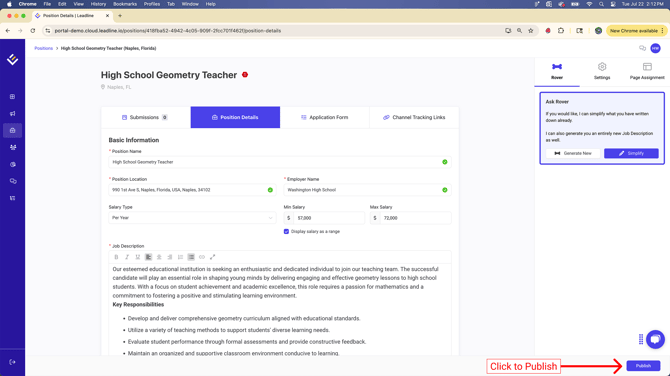The image size is (670, 376).
Task: Open the Chrome History menu
Action: 98,4
